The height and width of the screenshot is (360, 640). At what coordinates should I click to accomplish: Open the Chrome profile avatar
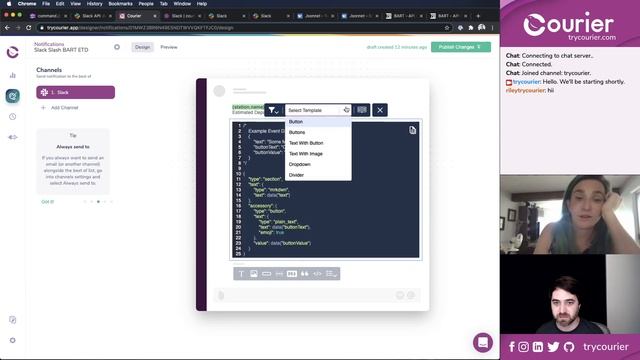click(482, 27)
